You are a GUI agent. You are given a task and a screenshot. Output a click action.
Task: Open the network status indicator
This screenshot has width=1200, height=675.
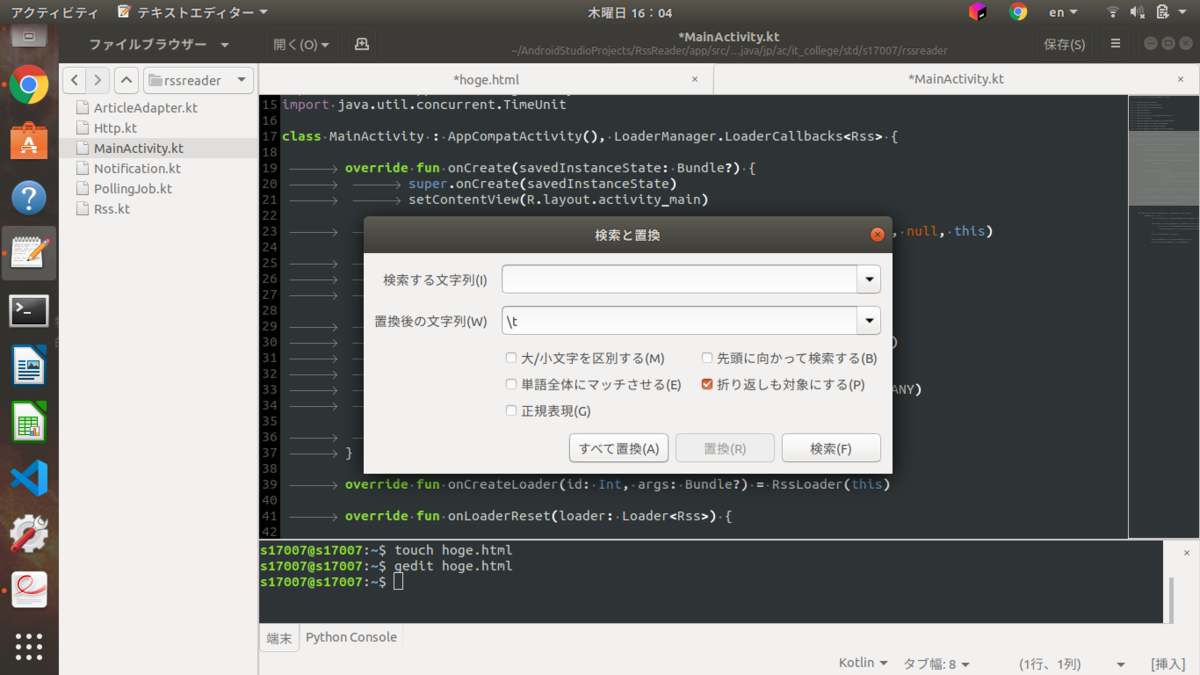pos(1113,12)
